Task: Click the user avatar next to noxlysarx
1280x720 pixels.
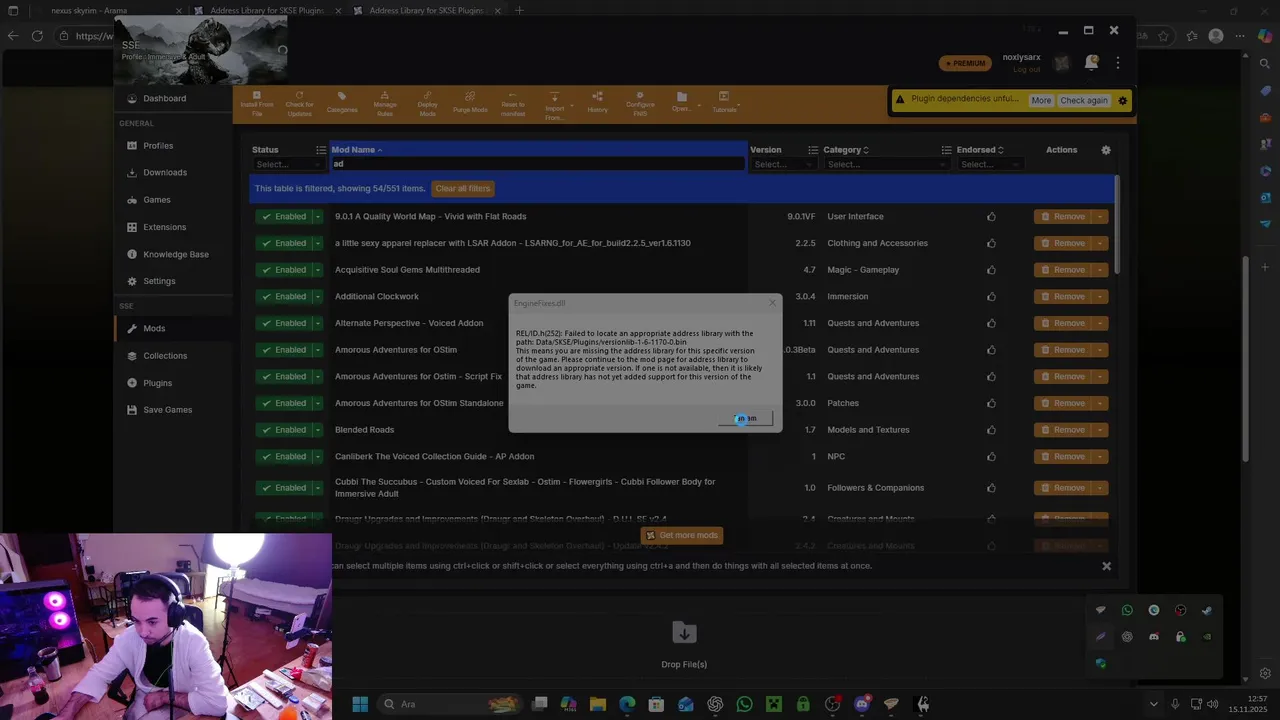Action: coord(1062,63)
